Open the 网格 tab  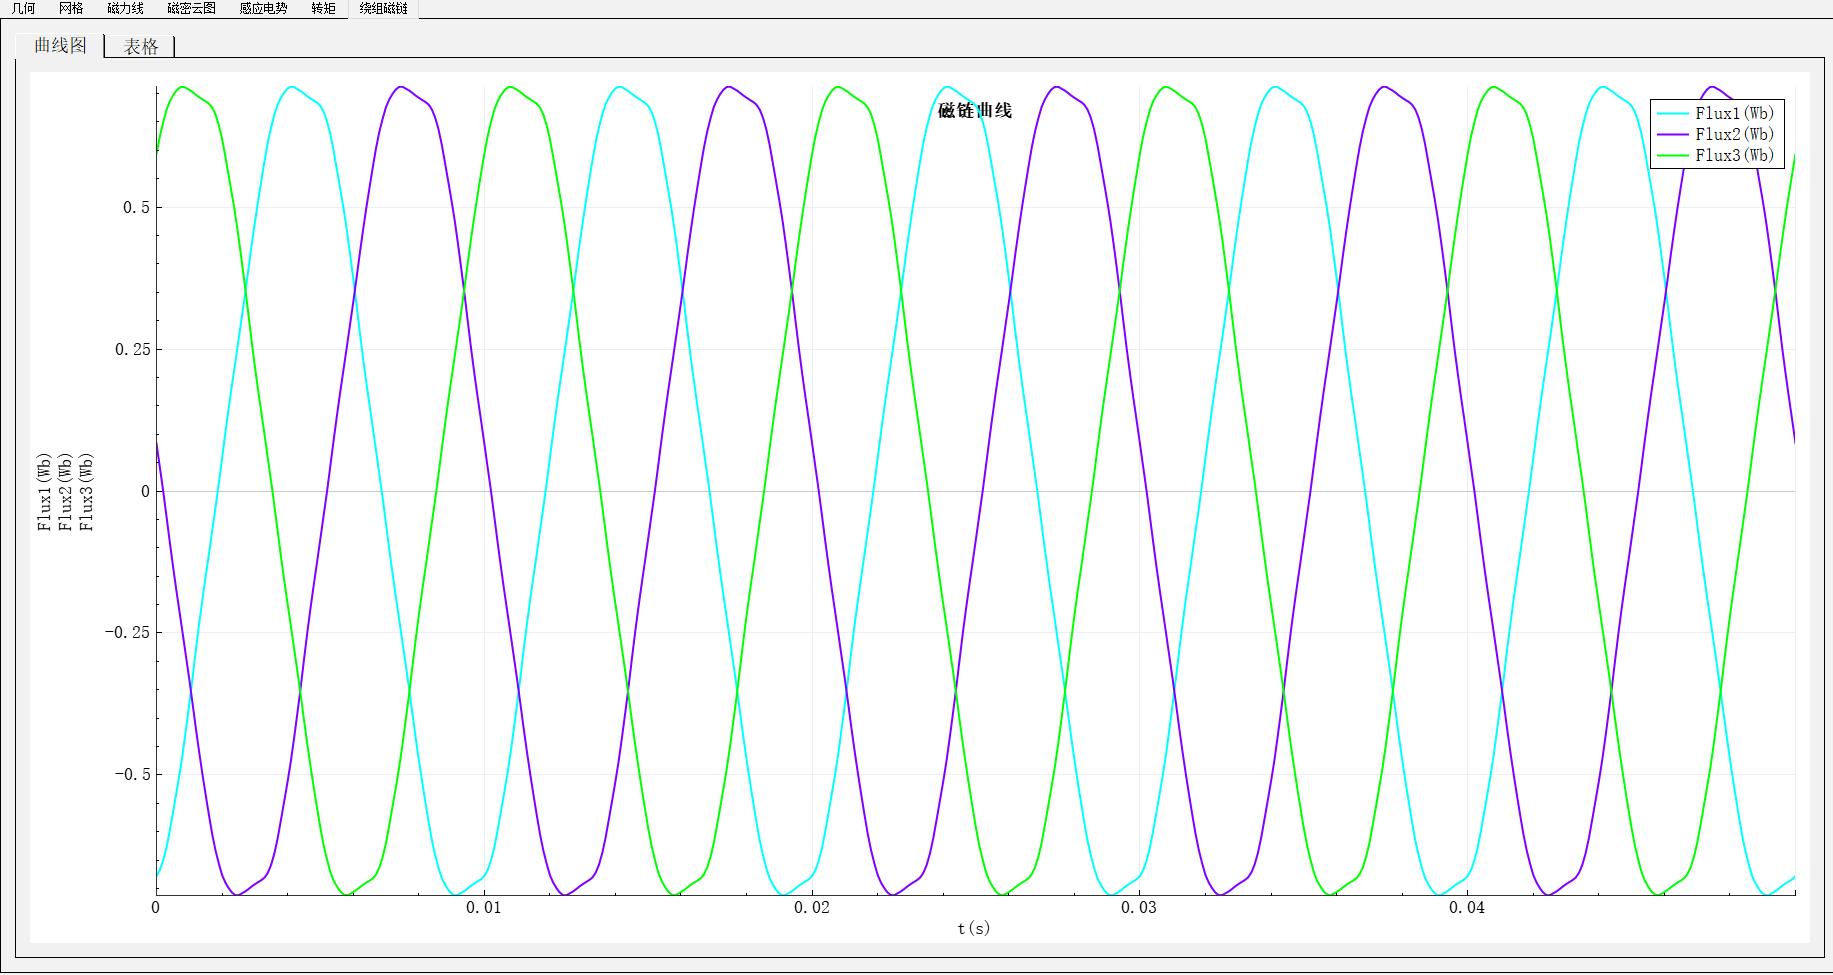pyautogui.click(x=71, y=8)
